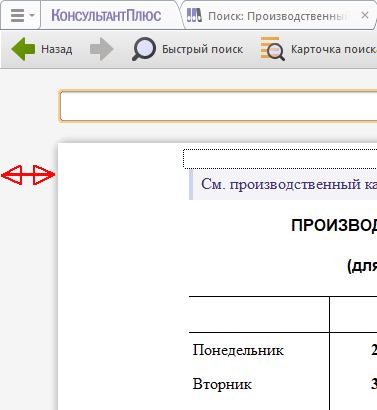
Task: Click the bookshelf icon on search tab
Action: 194,15
